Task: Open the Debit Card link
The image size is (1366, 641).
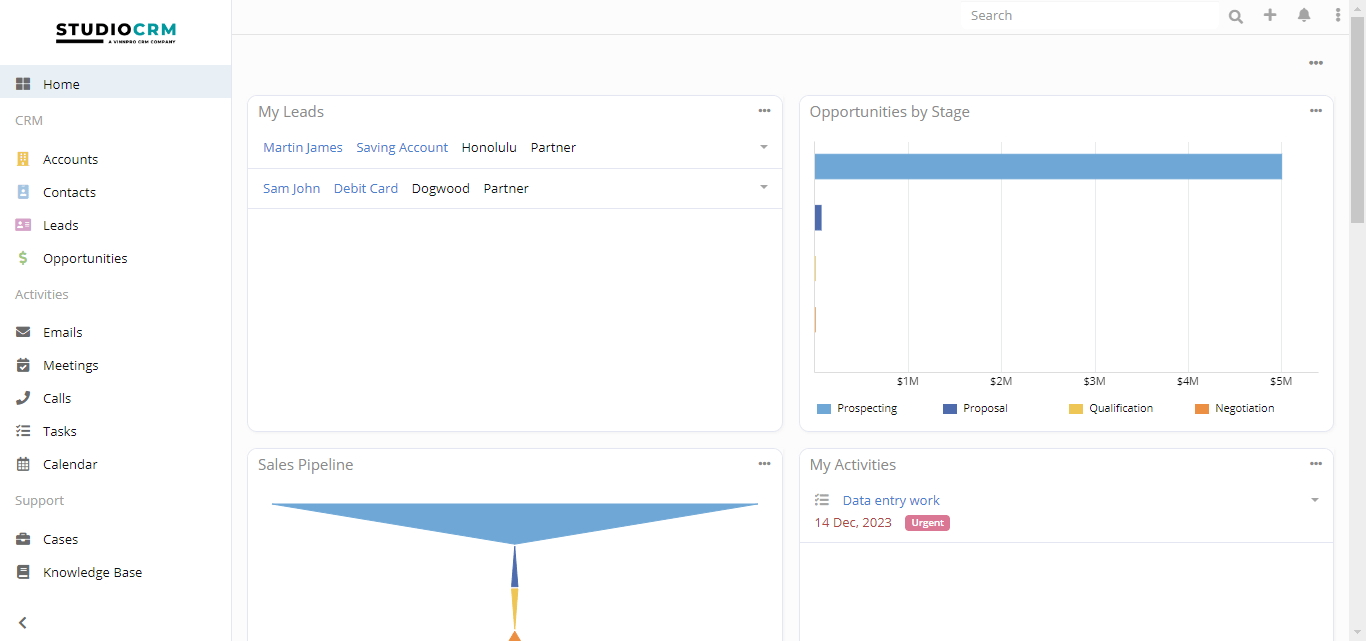Action: (366, 188)
